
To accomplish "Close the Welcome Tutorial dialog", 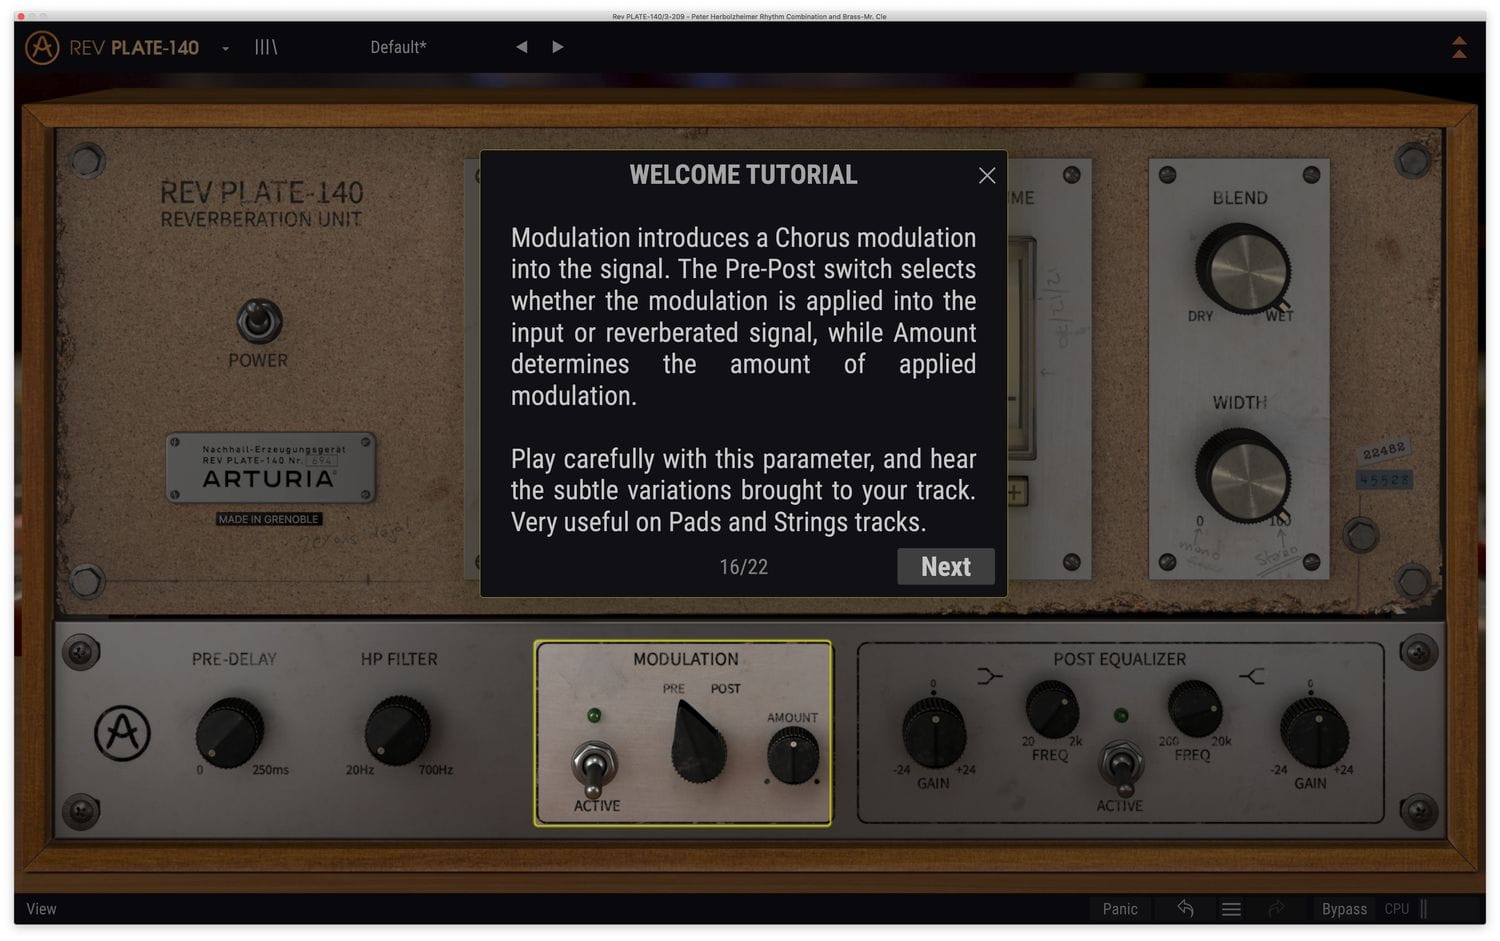I will tap(987, 175).
